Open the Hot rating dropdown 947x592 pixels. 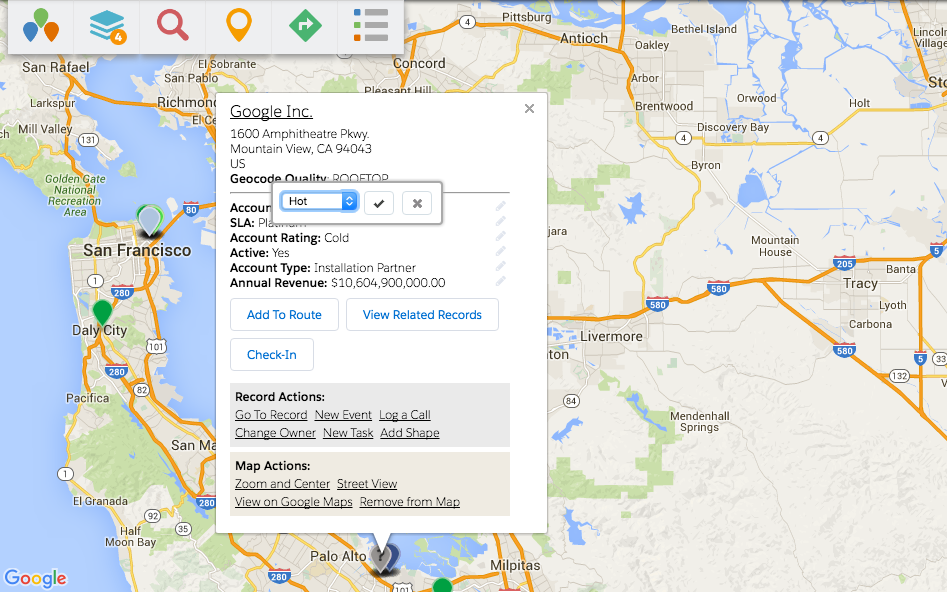pos(319,201)
